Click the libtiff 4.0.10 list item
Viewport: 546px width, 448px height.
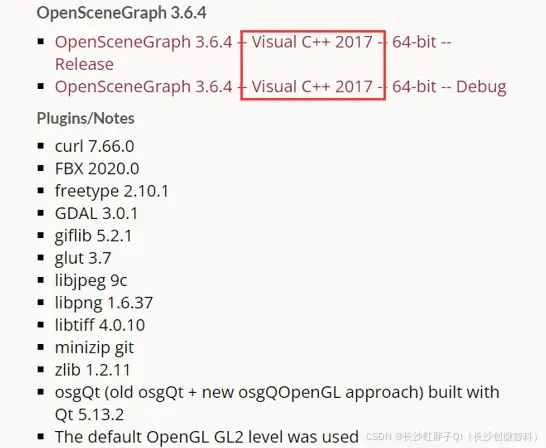[x=100, y=325]
